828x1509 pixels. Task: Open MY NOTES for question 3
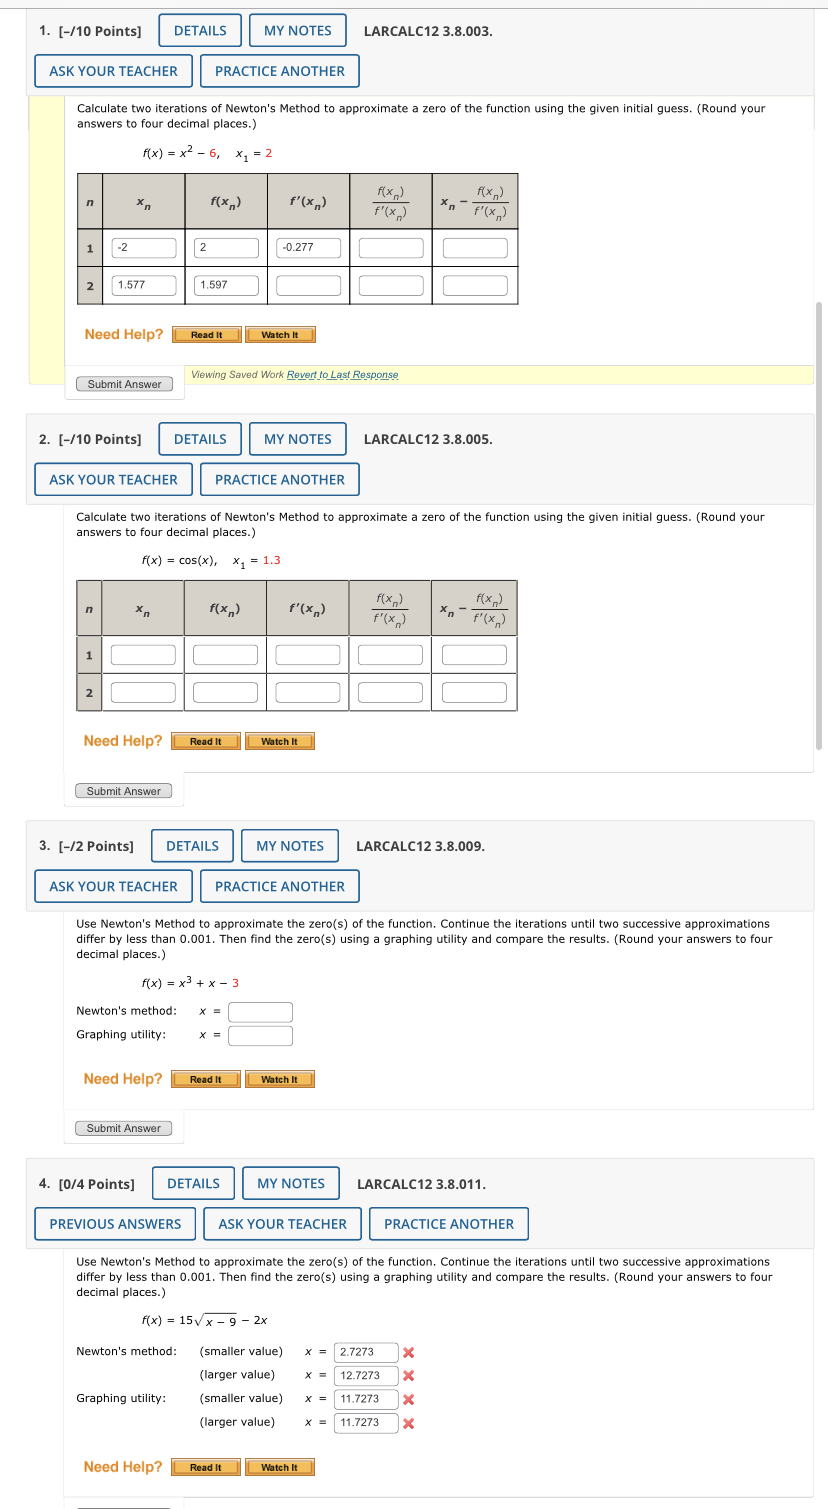(x=290, y=845)
